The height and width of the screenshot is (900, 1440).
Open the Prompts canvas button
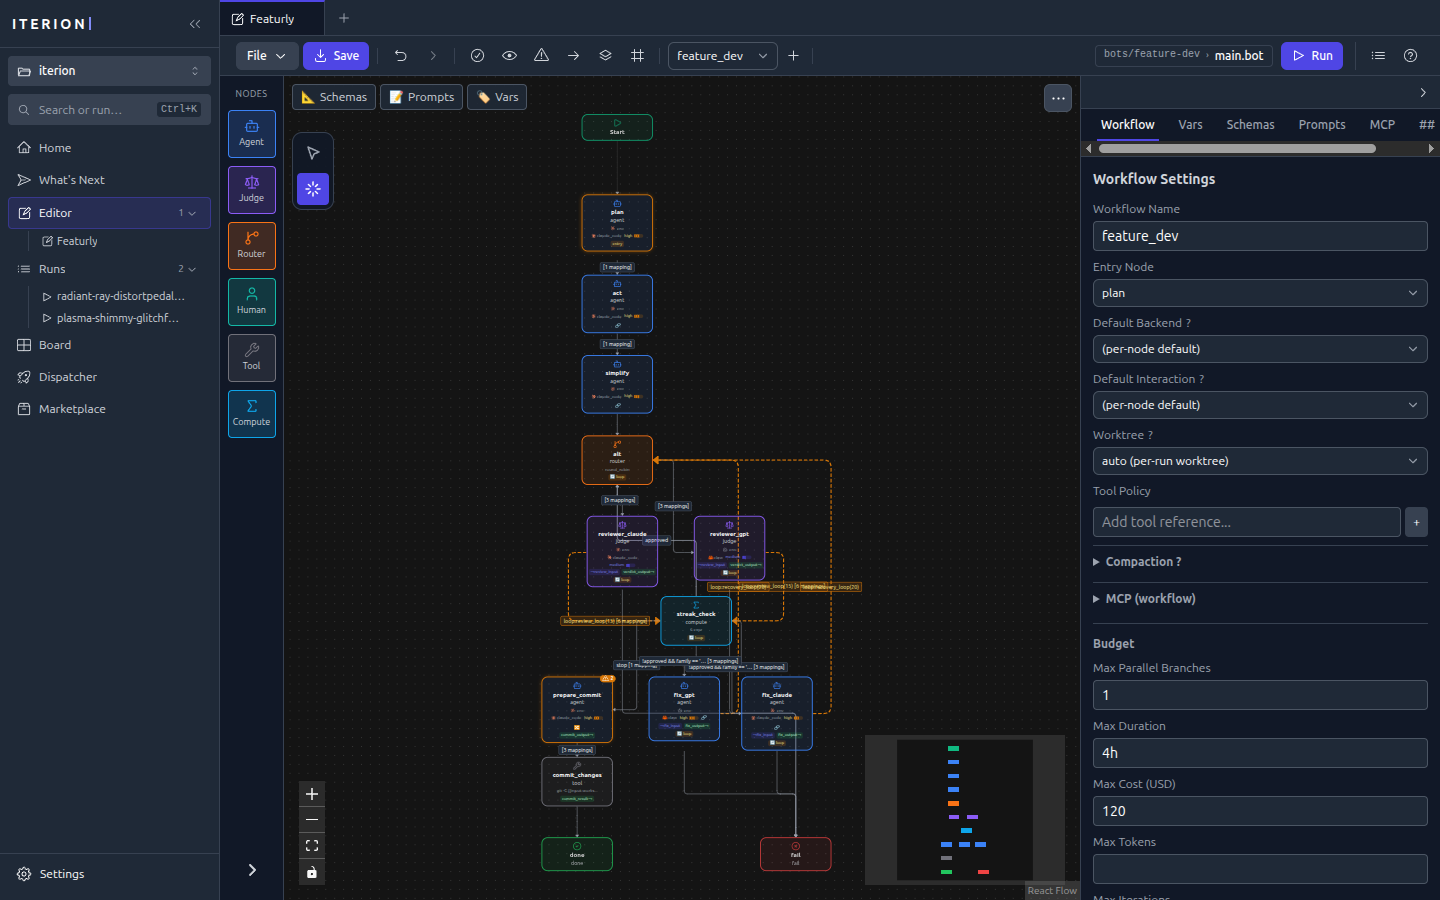tap(421, 97)
